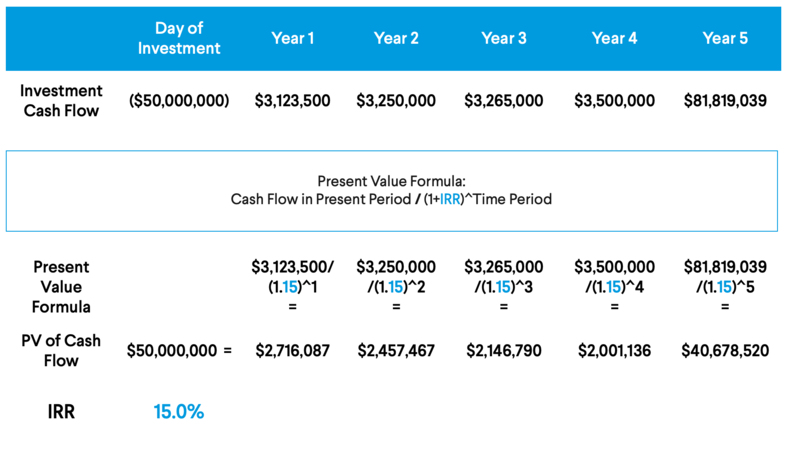Select the Year 4 header cell
This screenshot has height=450, width=800.
pos(614,38)
